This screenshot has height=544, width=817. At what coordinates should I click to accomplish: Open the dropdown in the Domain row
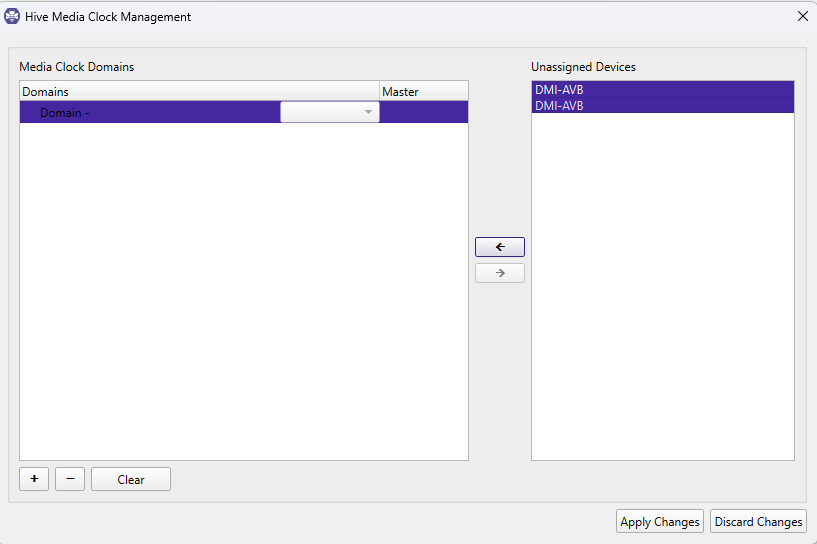click(x=329, y=112)
